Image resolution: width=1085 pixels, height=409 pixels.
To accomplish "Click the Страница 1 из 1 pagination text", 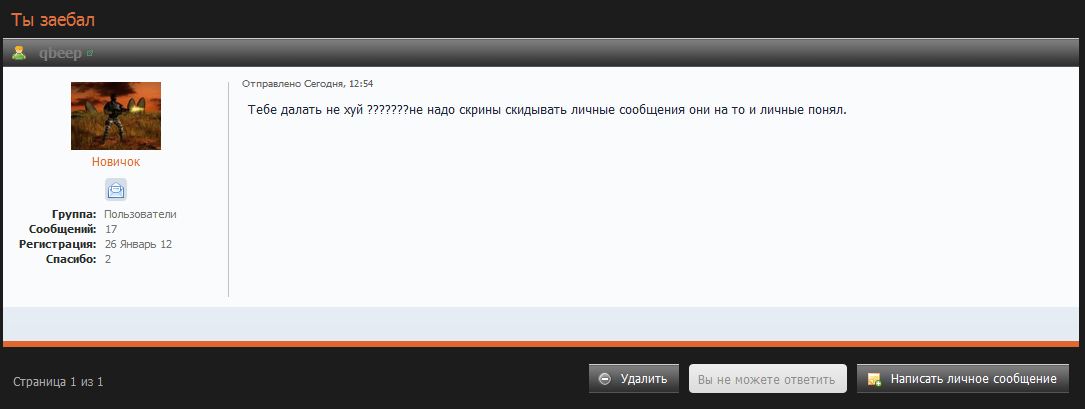I will click(x=58, y=381).
